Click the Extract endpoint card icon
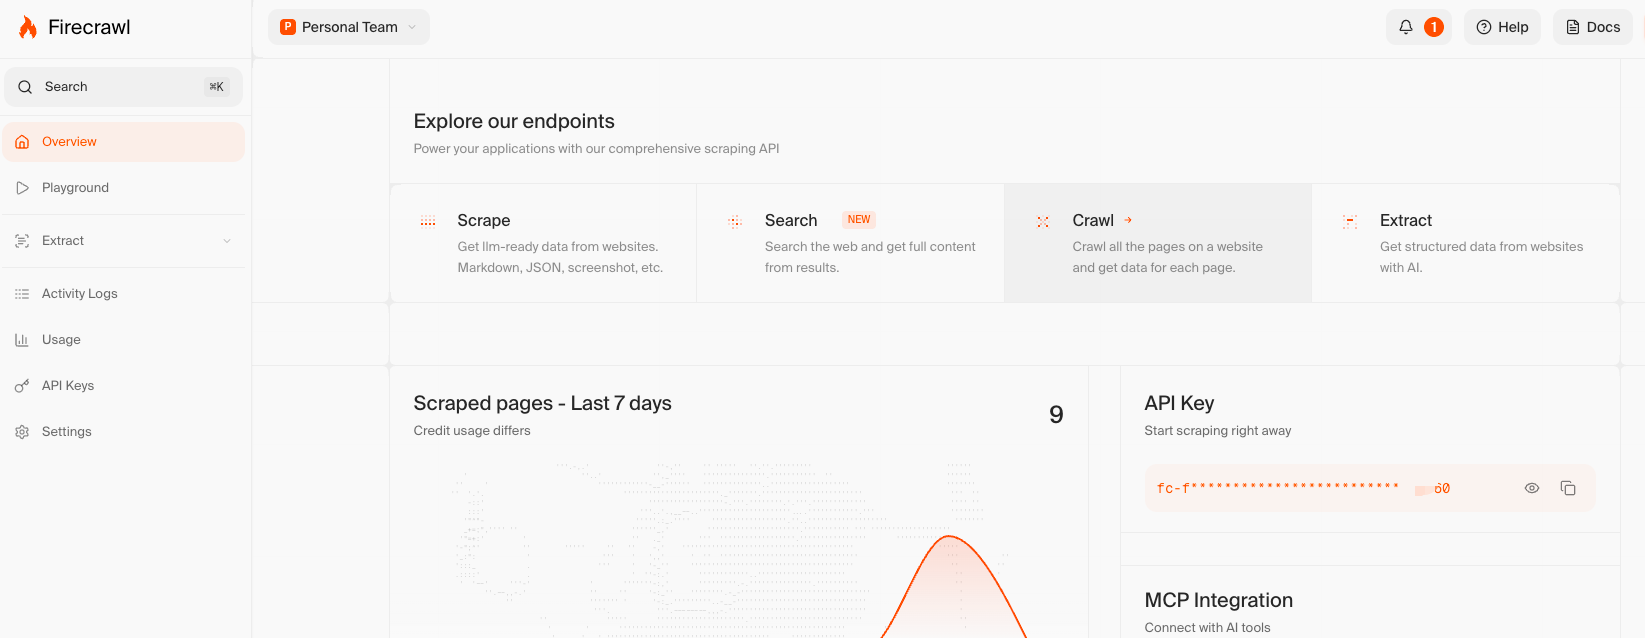The image size is (1645, 638). coord(1350,221)
